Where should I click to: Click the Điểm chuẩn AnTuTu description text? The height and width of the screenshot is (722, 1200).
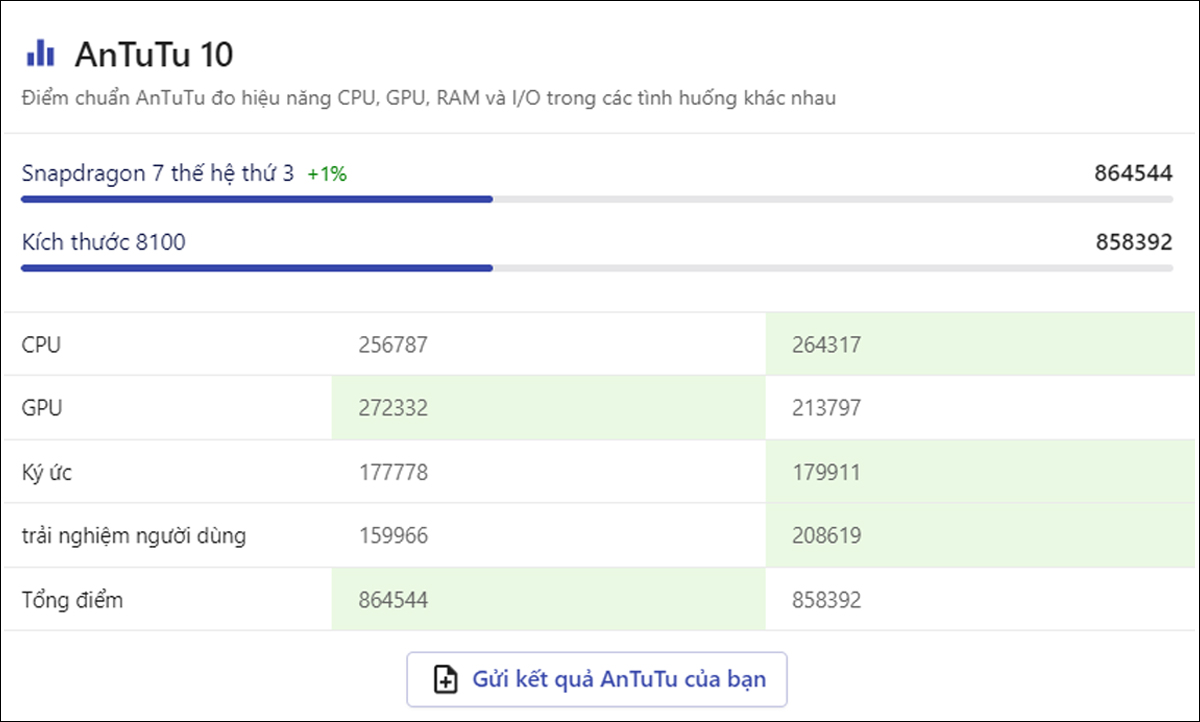coord(428,99)
